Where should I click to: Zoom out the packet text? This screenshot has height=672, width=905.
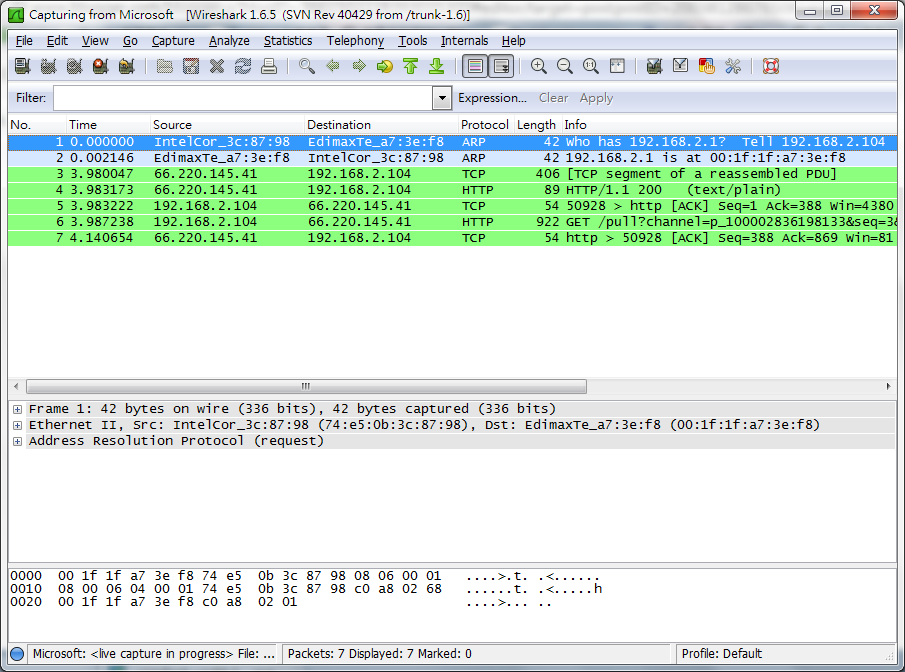pos(564,66)
